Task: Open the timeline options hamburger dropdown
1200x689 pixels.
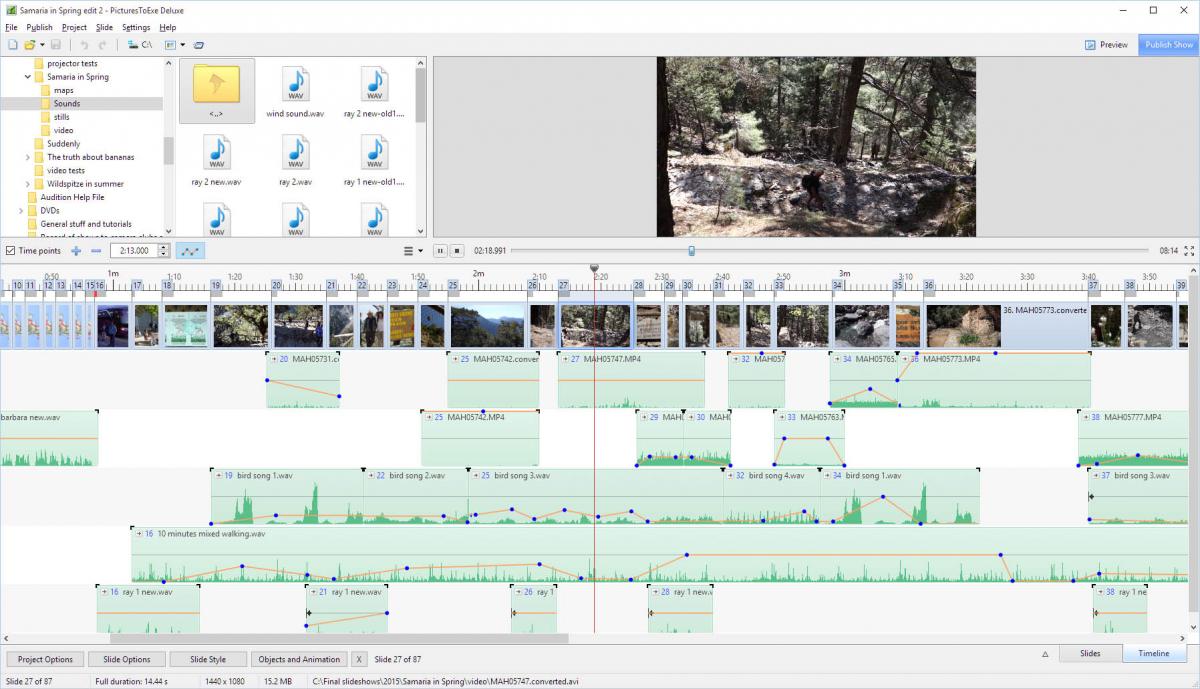Action: tap(413, 251)
